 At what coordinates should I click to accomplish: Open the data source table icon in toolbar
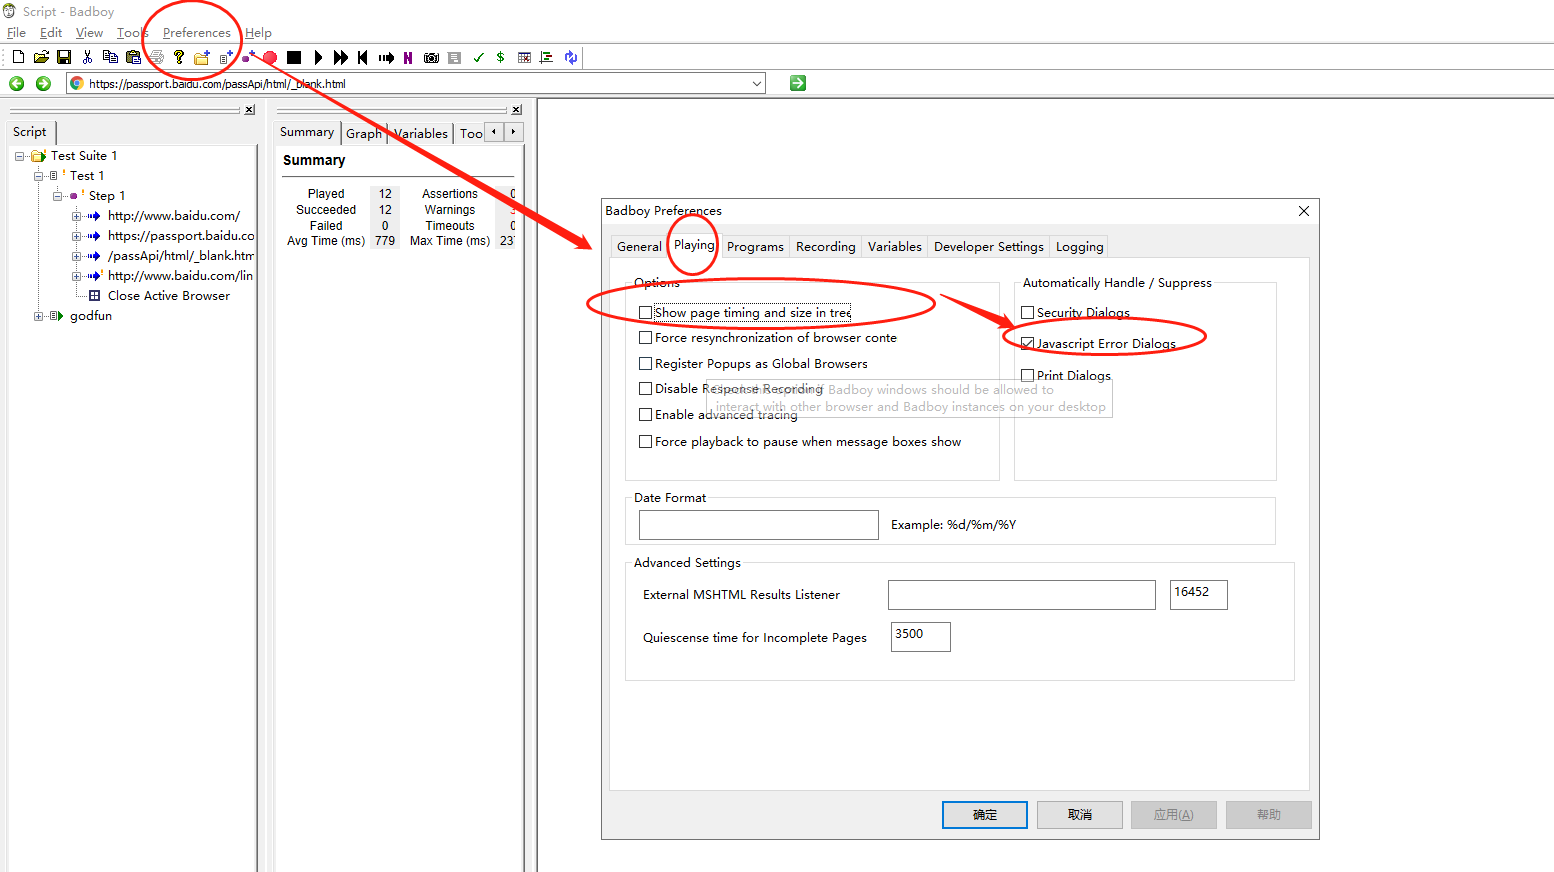[x=524, y=57]
